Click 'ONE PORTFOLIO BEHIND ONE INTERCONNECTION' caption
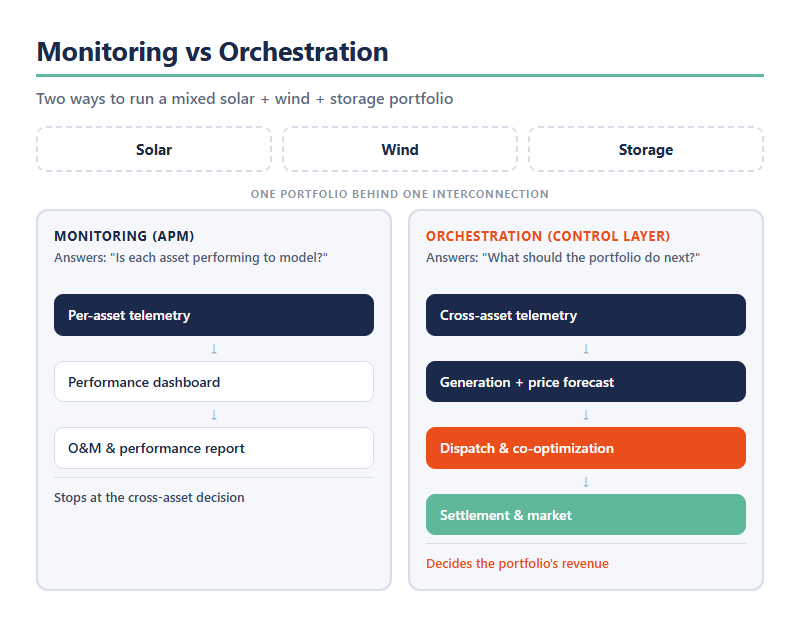The image size is (800, 627). coord(399,194)
